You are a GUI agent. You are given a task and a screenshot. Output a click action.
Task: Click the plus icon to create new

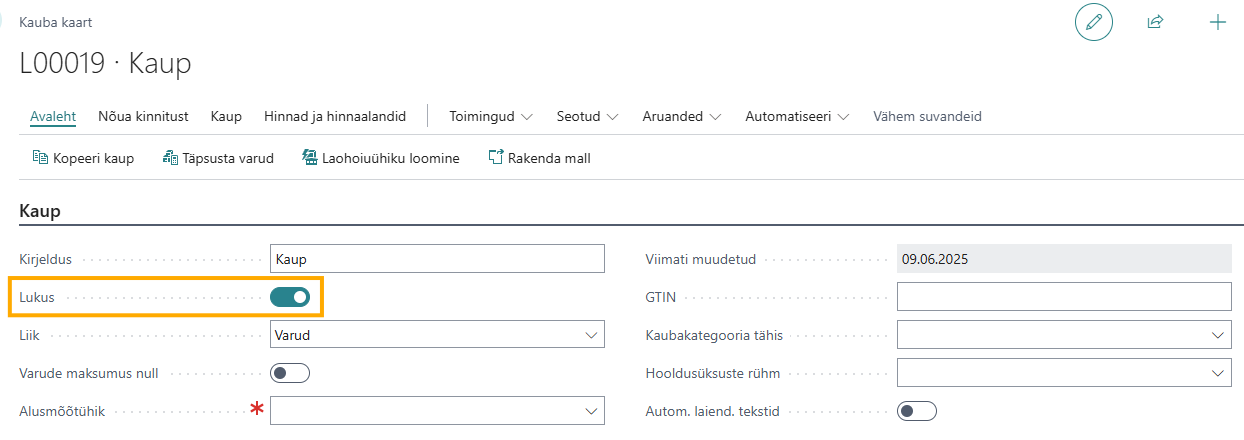pos(1218,22)
